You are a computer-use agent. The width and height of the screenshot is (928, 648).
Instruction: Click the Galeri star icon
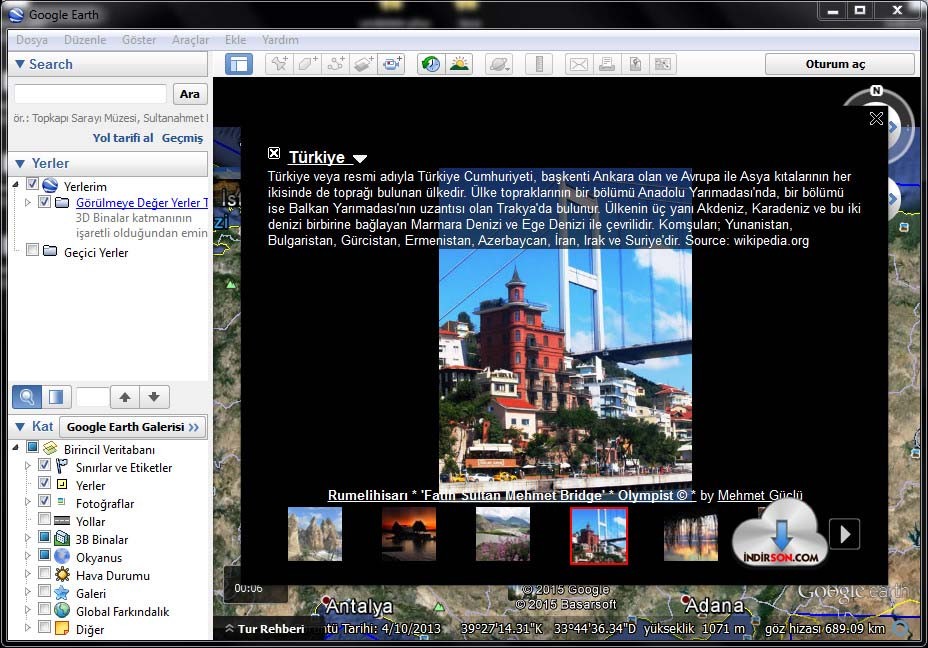pos(62,592)
